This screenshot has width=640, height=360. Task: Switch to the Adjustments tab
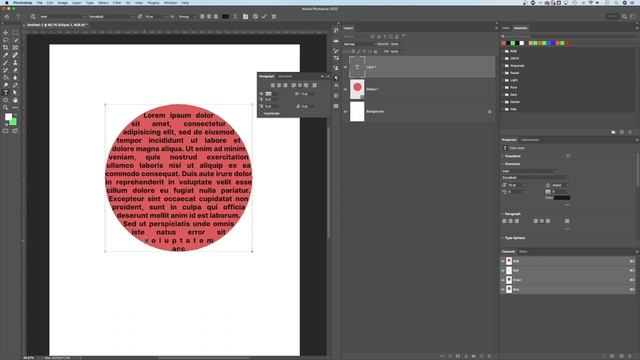[530, 140]
